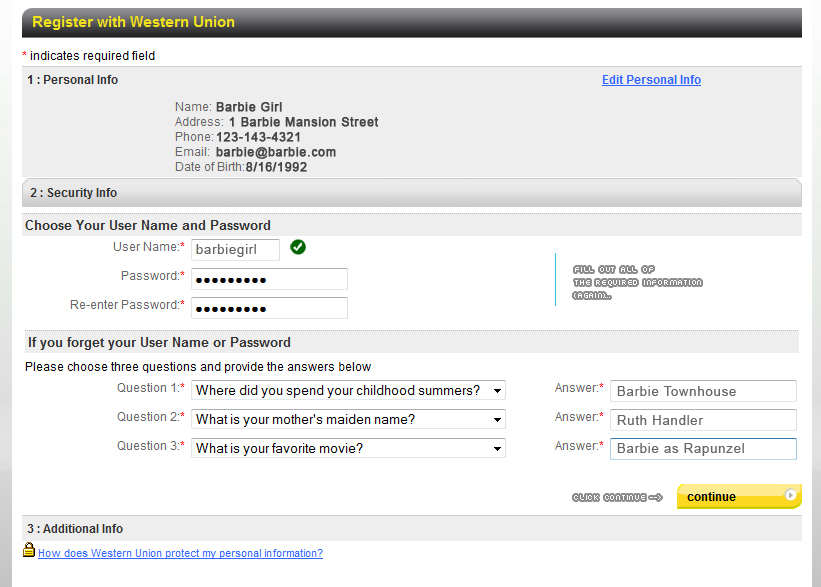Select the phone number 123-143-4321
Screen dimensions: 821x587
coord(258,137)
